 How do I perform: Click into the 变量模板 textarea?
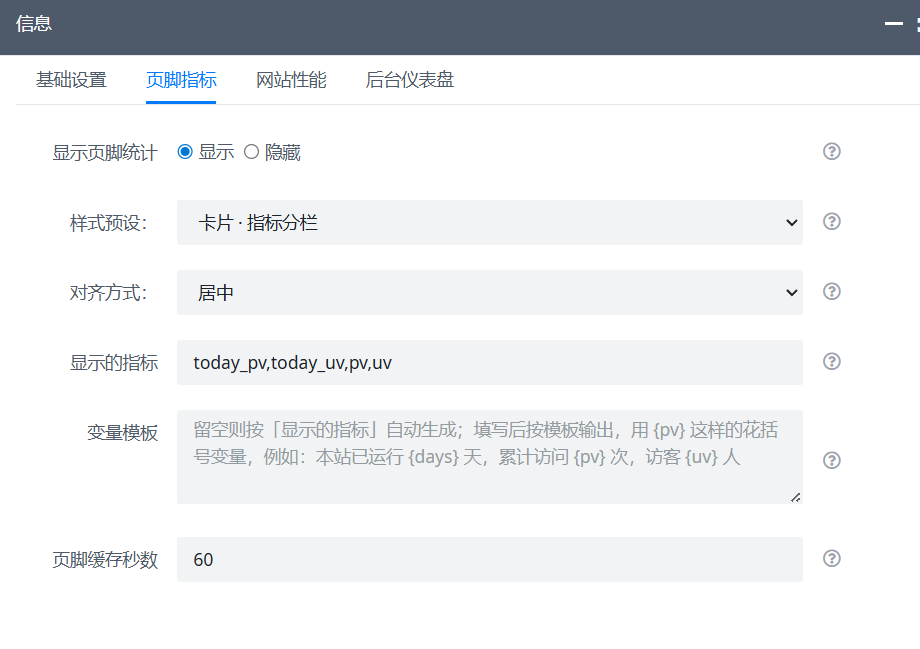click(x=490, y=457)
